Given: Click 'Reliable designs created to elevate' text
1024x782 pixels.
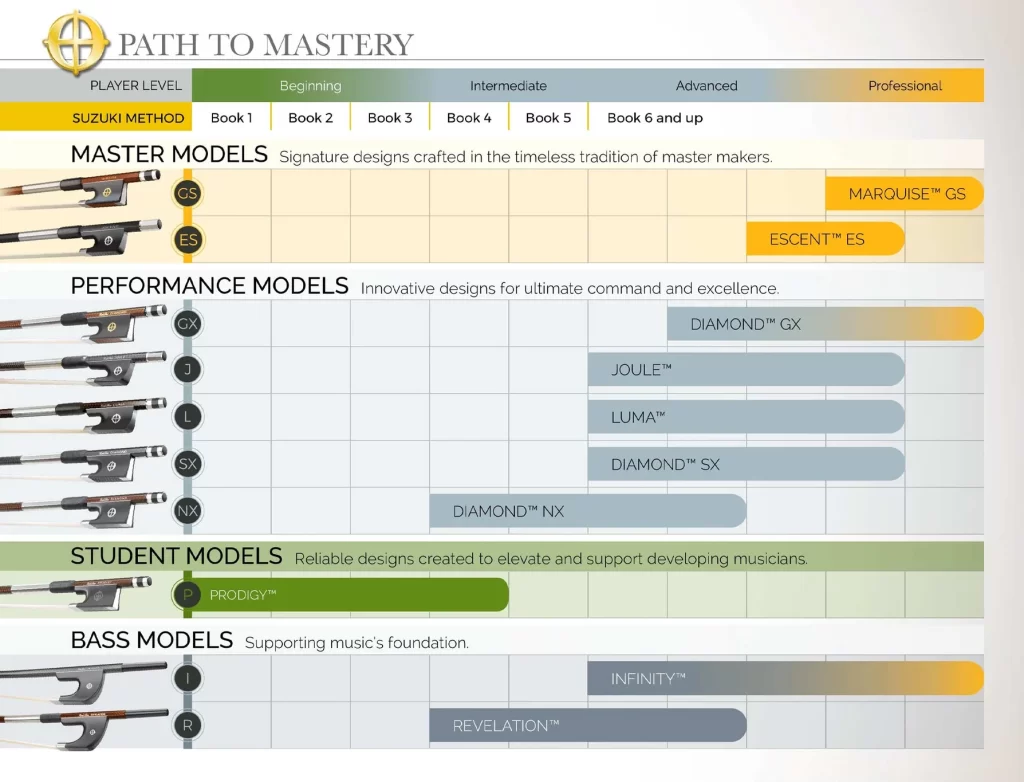Looking at the screenshot, I should (x=551, y=559).
